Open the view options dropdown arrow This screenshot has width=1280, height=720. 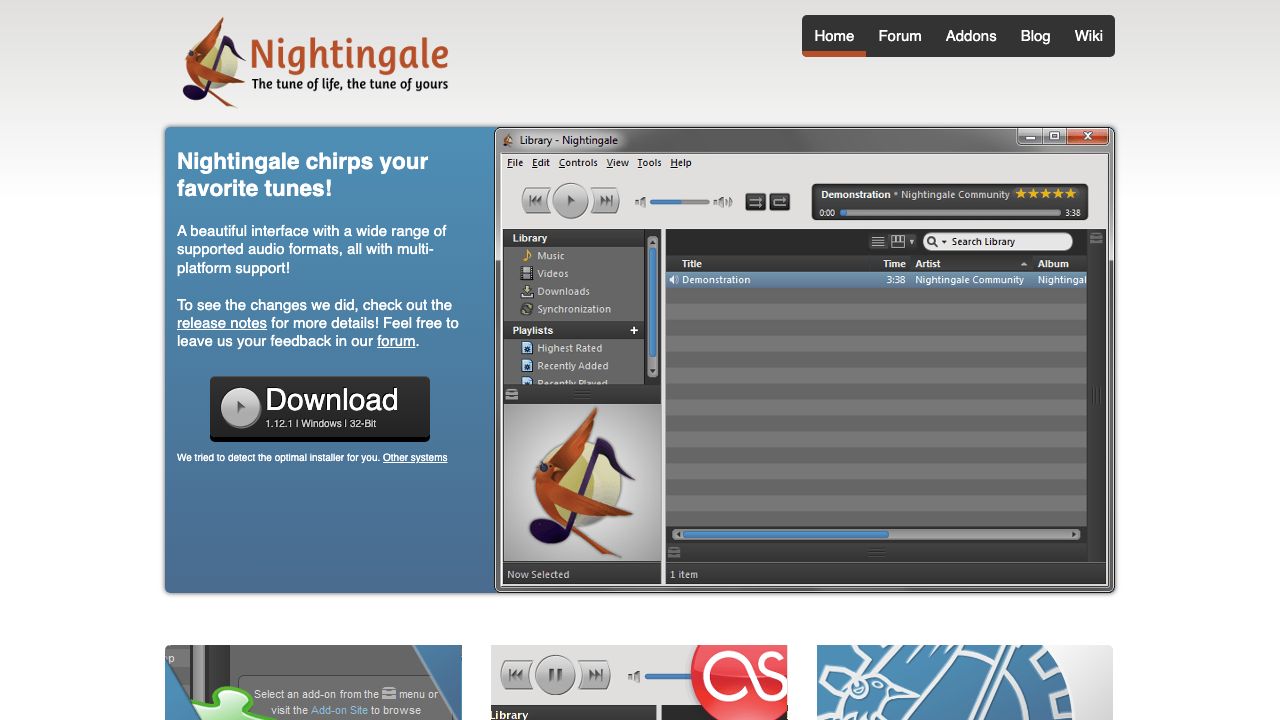911,242
